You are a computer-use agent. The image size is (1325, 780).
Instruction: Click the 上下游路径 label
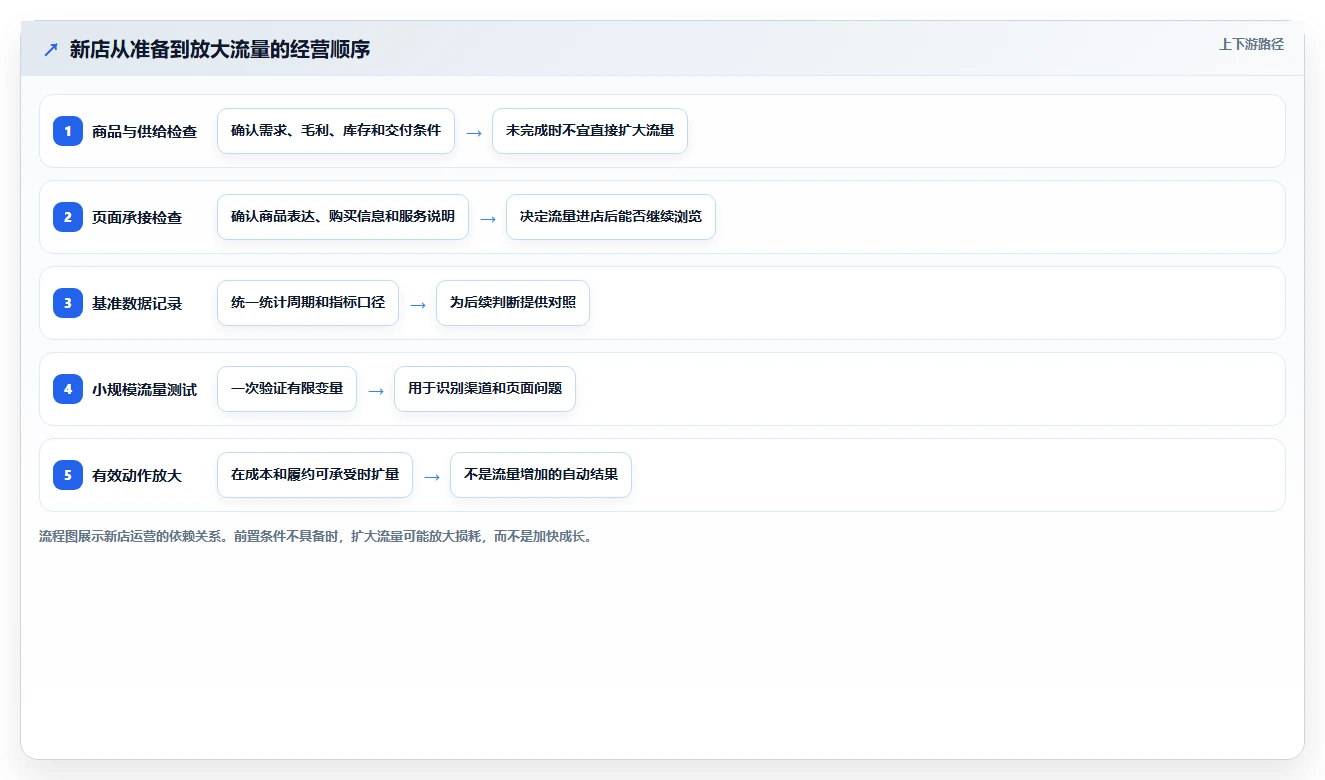click(1251, 44)
